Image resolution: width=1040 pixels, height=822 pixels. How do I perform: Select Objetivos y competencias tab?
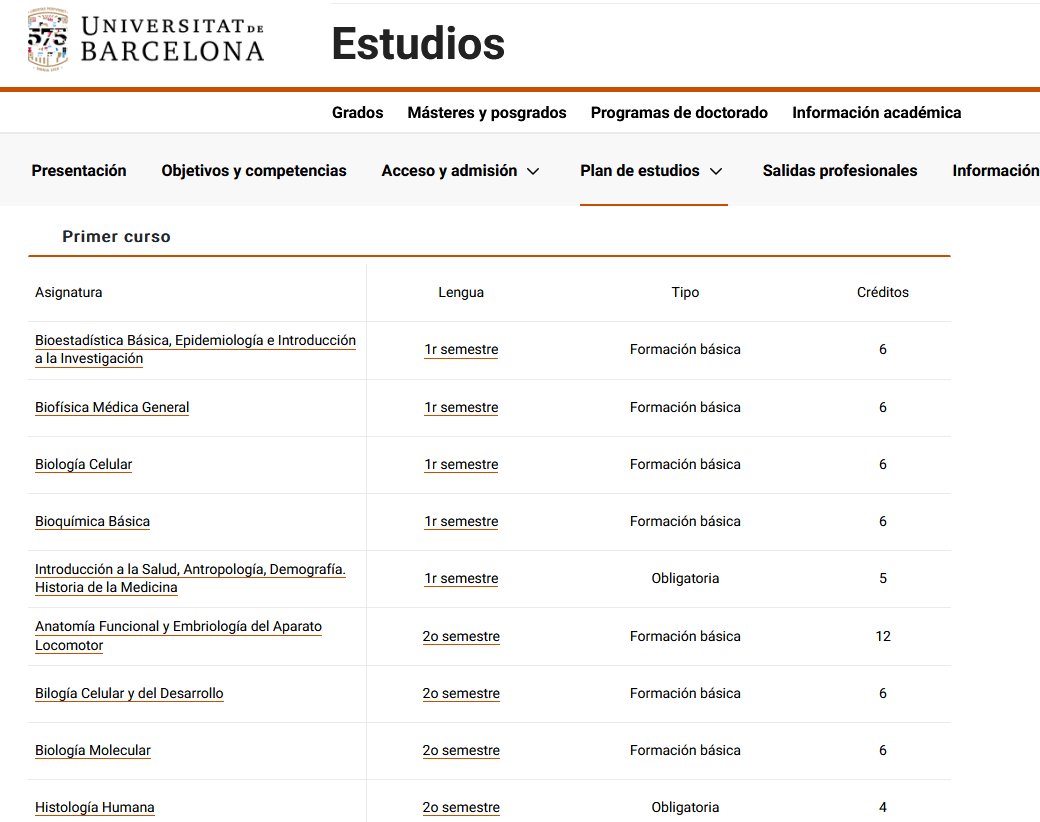click(254, 171)
